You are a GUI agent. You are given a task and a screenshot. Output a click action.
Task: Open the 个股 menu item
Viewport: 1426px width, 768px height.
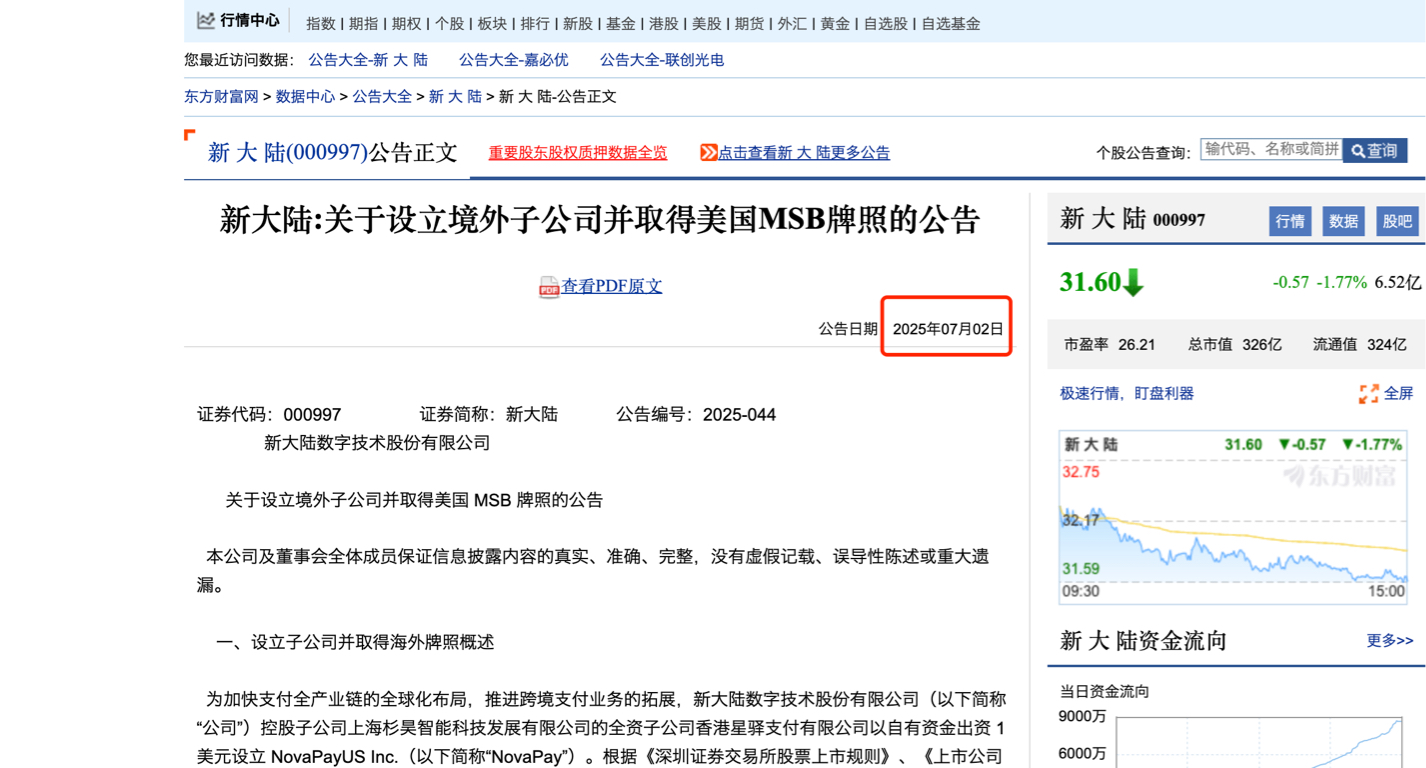click(x=450, y=23)
